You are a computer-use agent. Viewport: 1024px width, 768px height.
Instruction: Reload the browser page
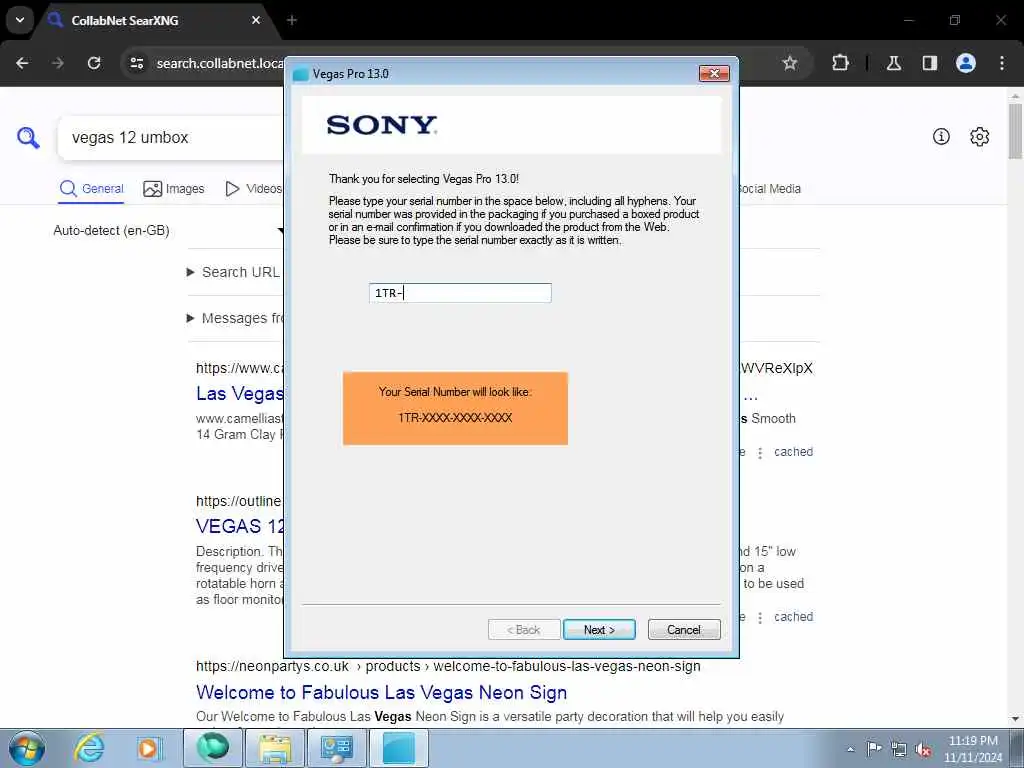pyautogui.click(x=94, y=63)
